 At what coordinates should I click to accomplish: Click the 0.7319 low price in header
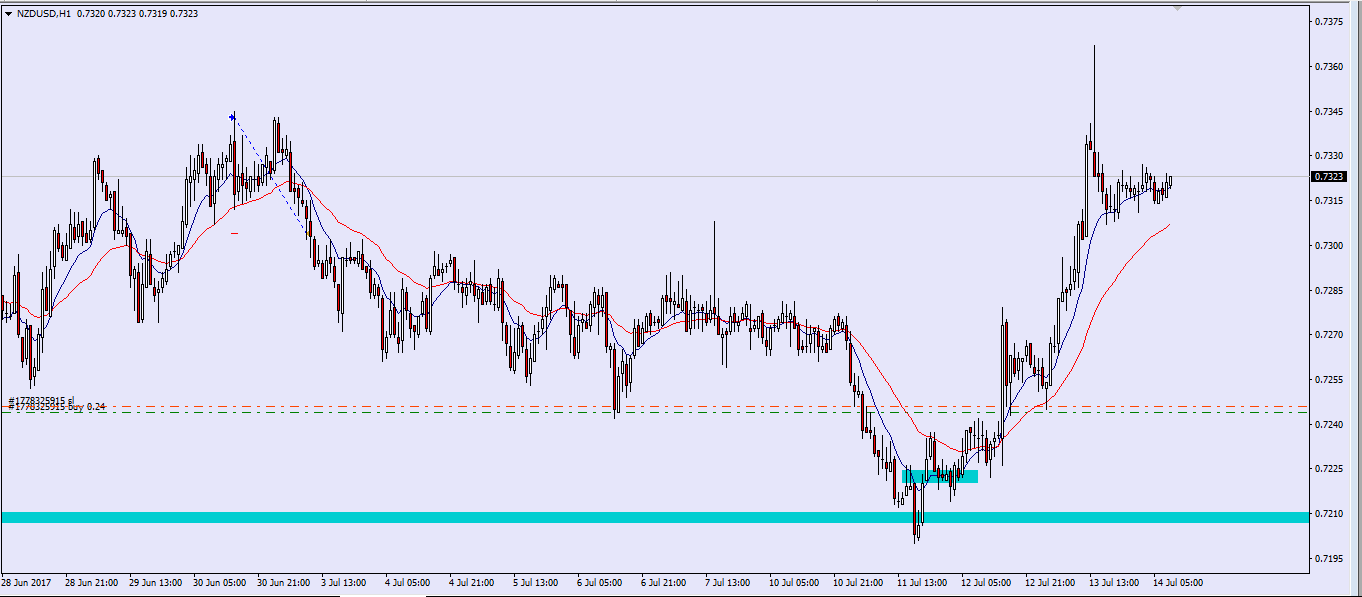tap(152, 15)
